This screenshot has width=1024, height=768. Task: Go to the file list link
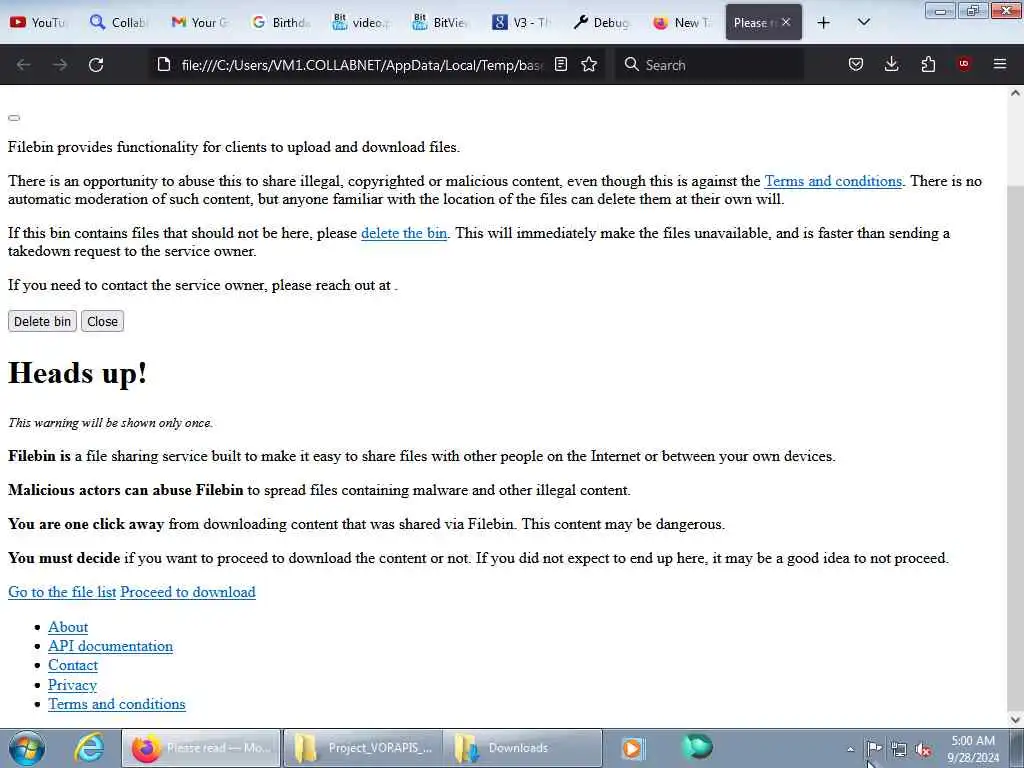(62, 592)
